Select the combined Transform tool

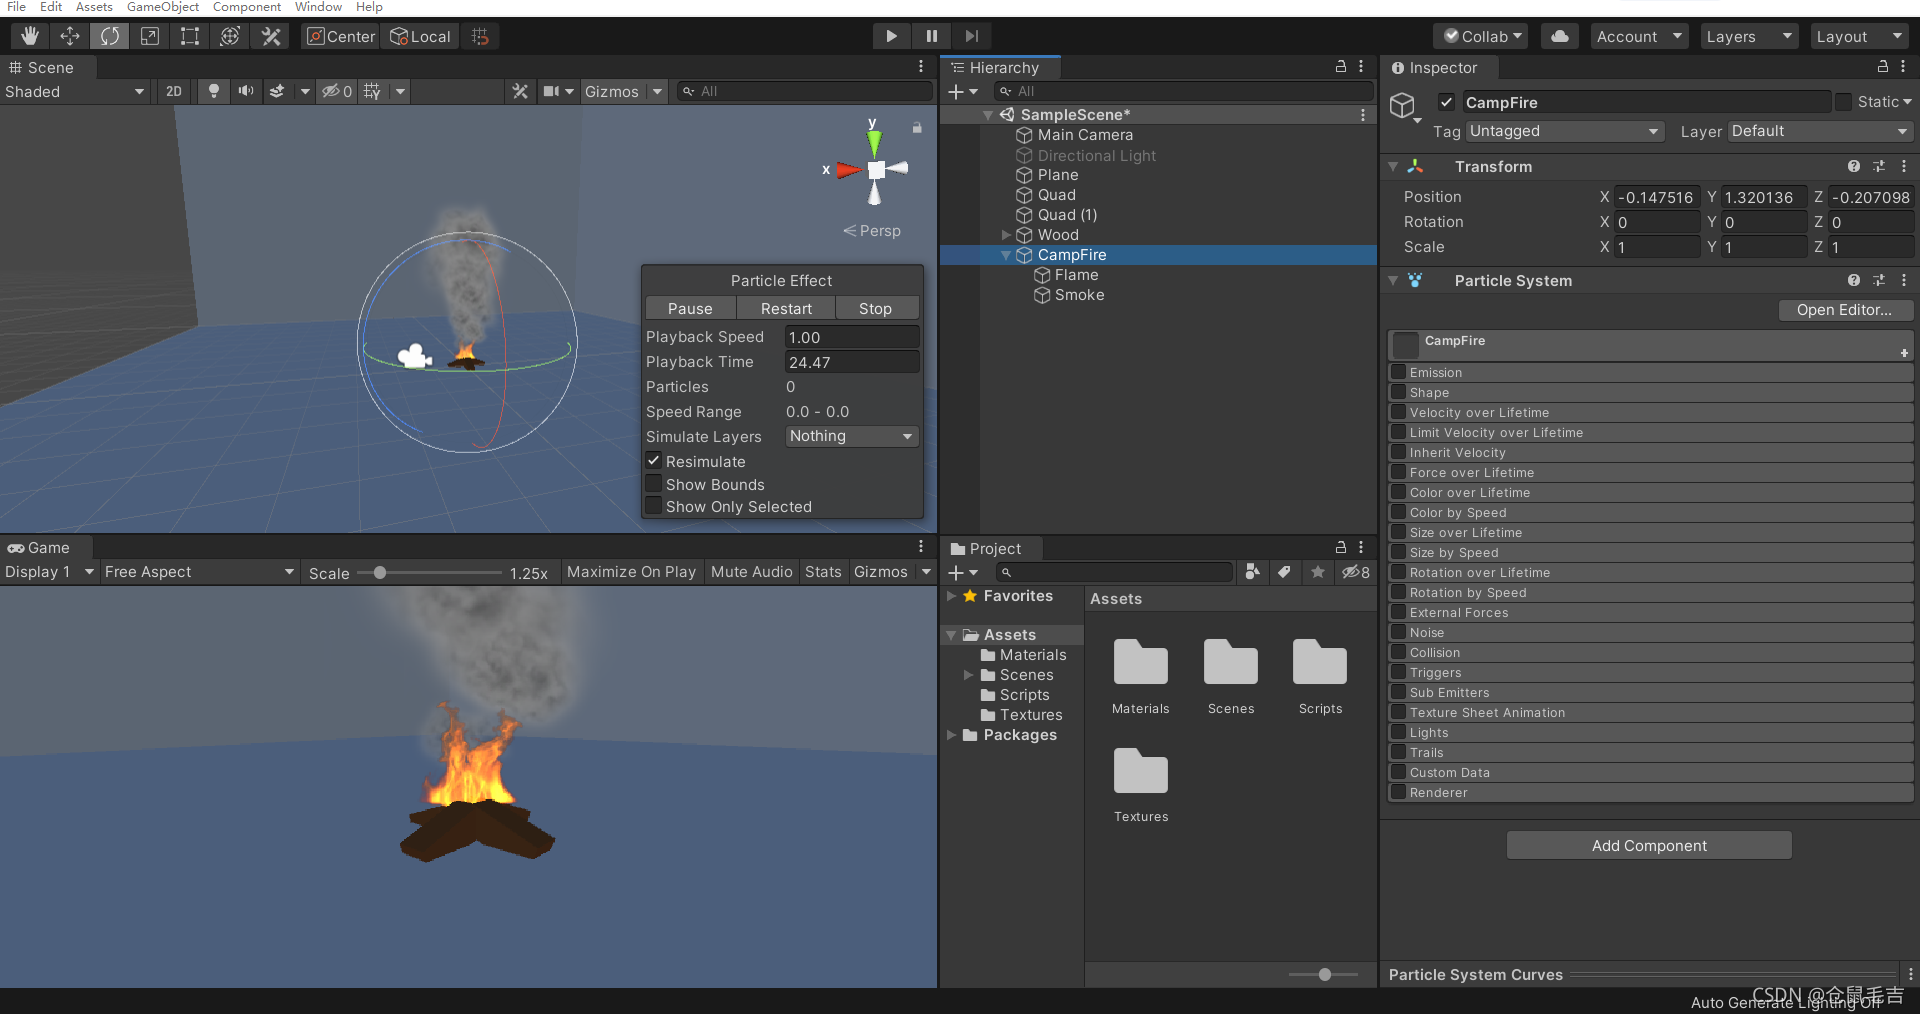(230, 36)
